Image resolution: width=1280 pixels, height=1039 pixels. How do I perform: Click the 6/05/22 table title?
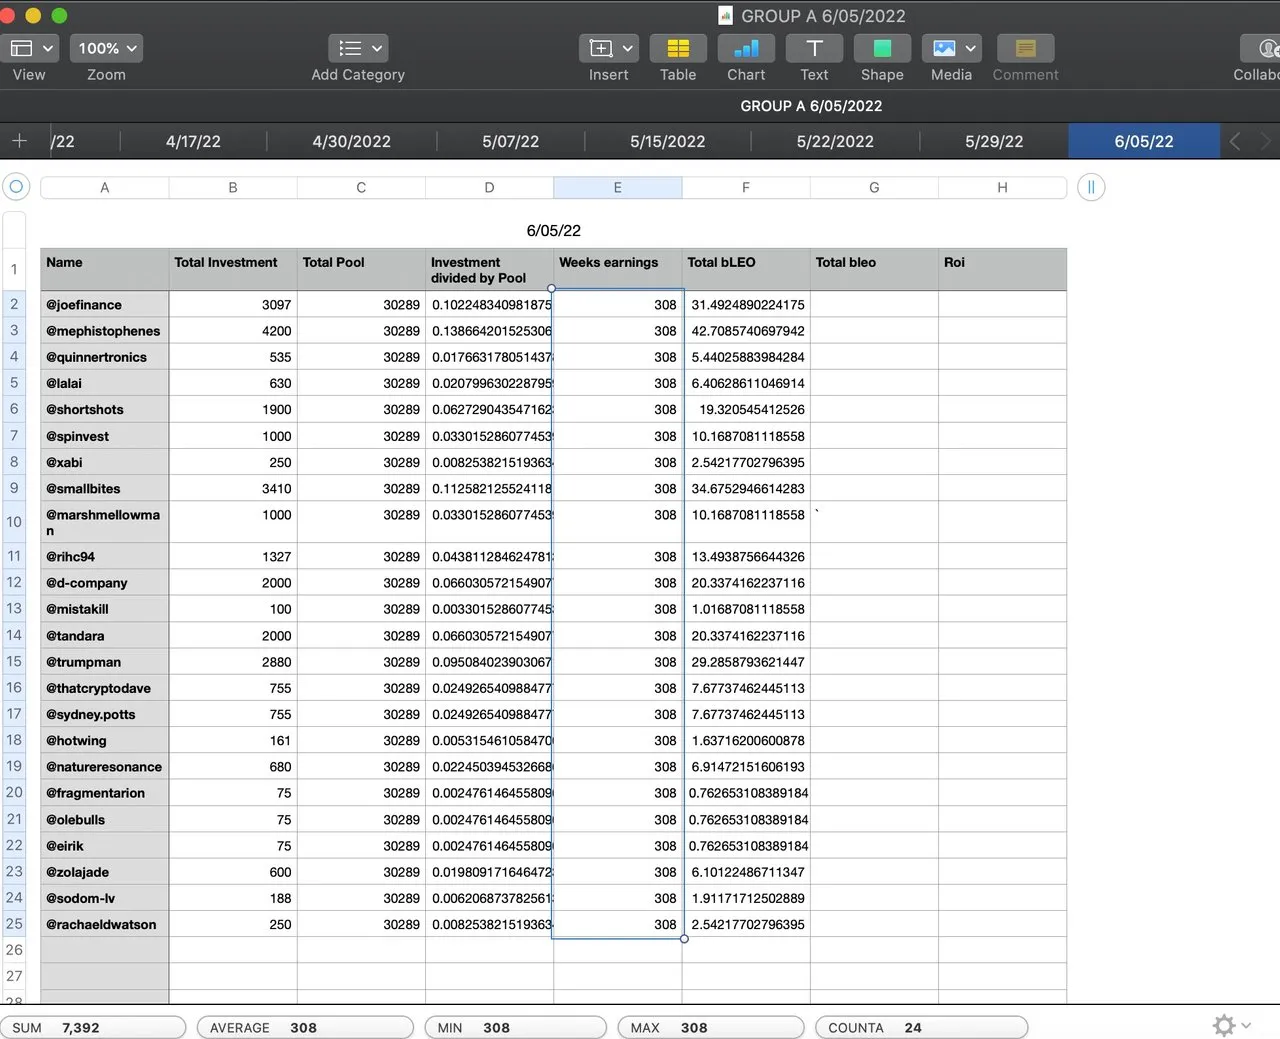553,230
